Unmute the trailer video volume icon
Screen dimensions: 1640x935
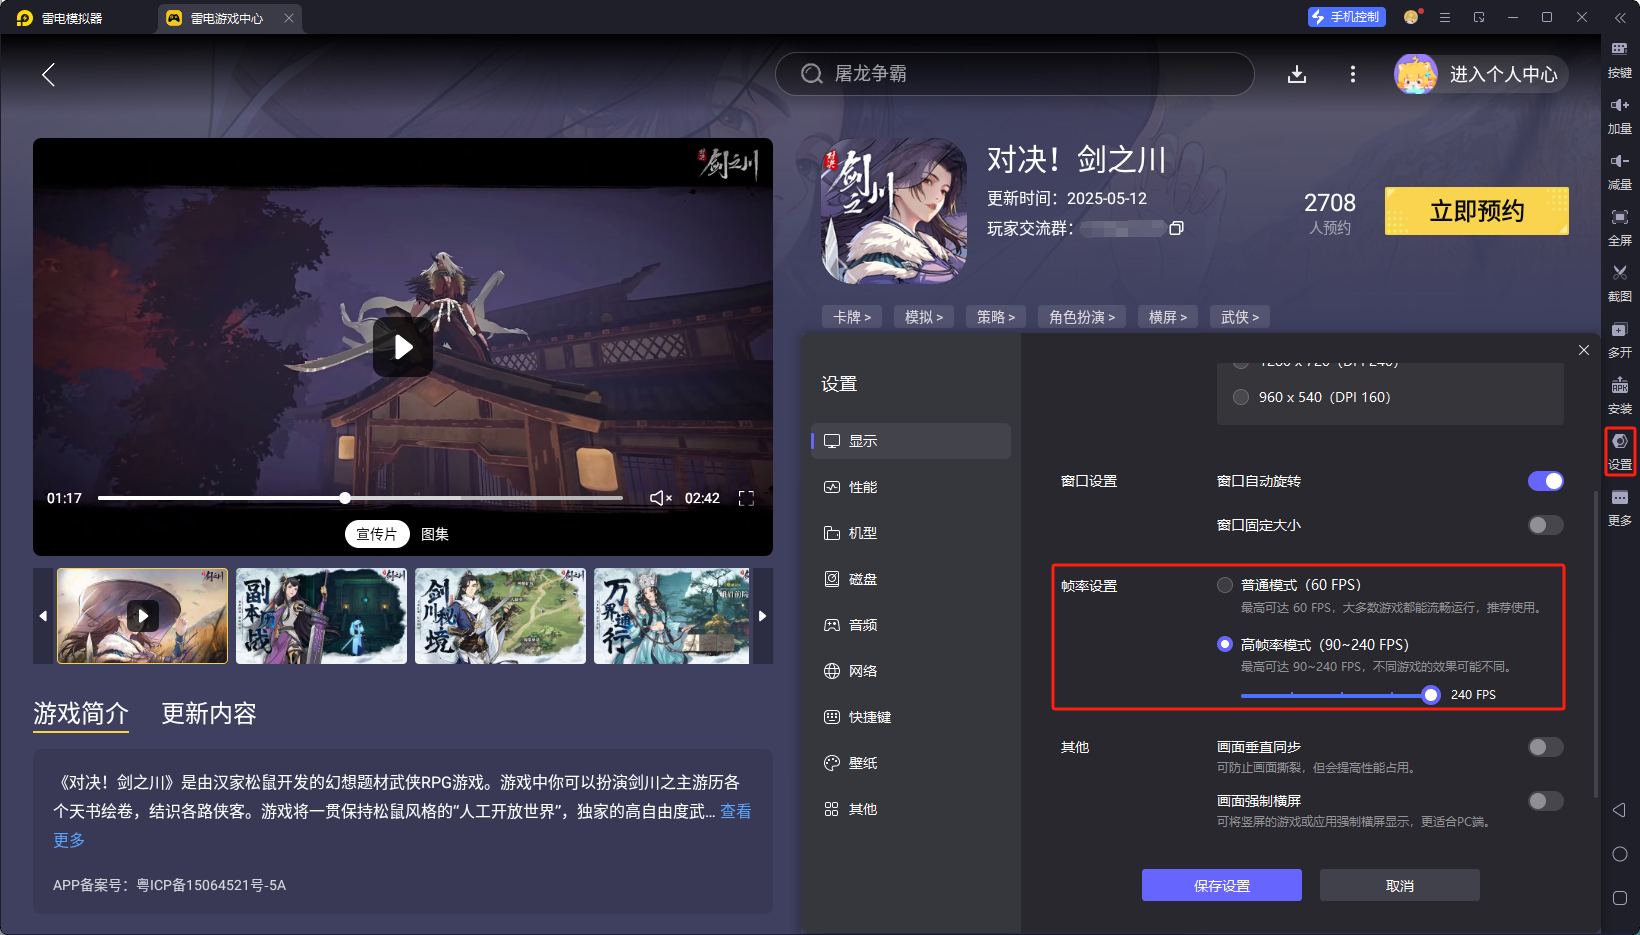click(660, 498)
